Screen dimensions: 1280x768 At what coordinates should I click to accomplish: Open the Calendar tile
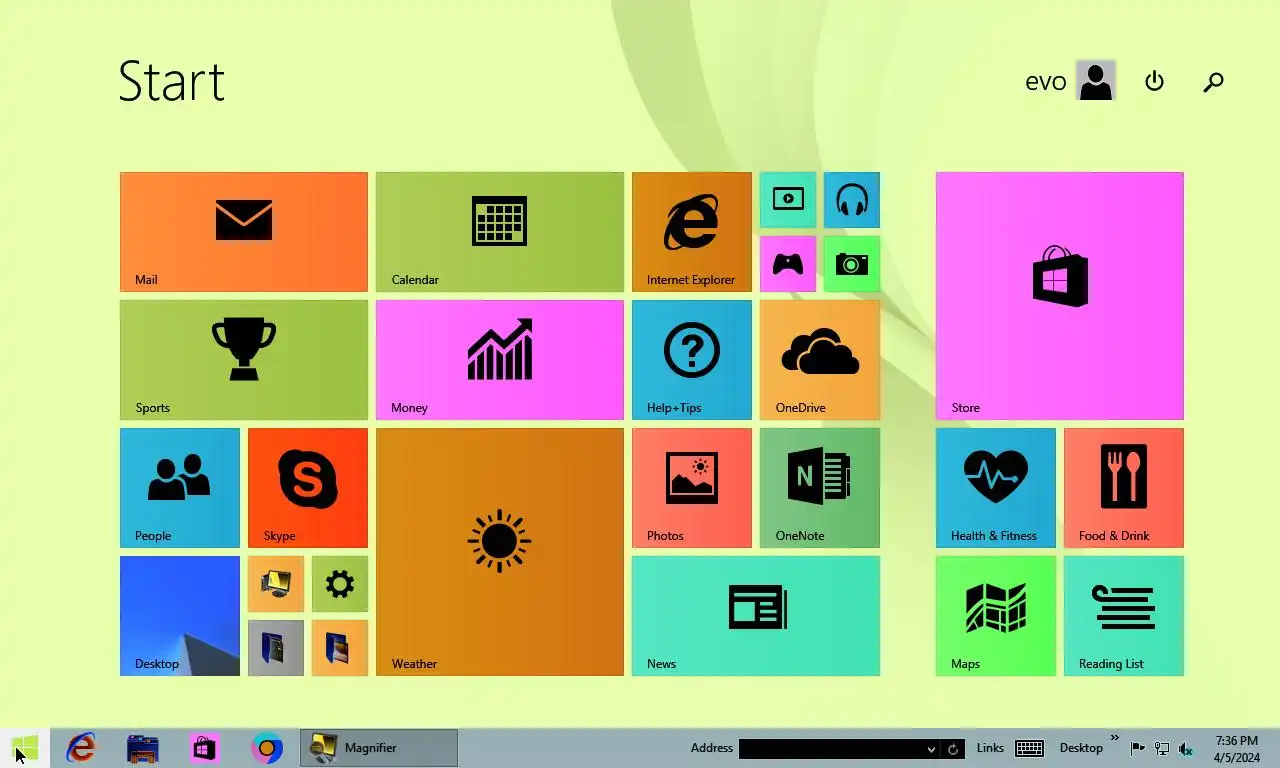click(500, 232)
